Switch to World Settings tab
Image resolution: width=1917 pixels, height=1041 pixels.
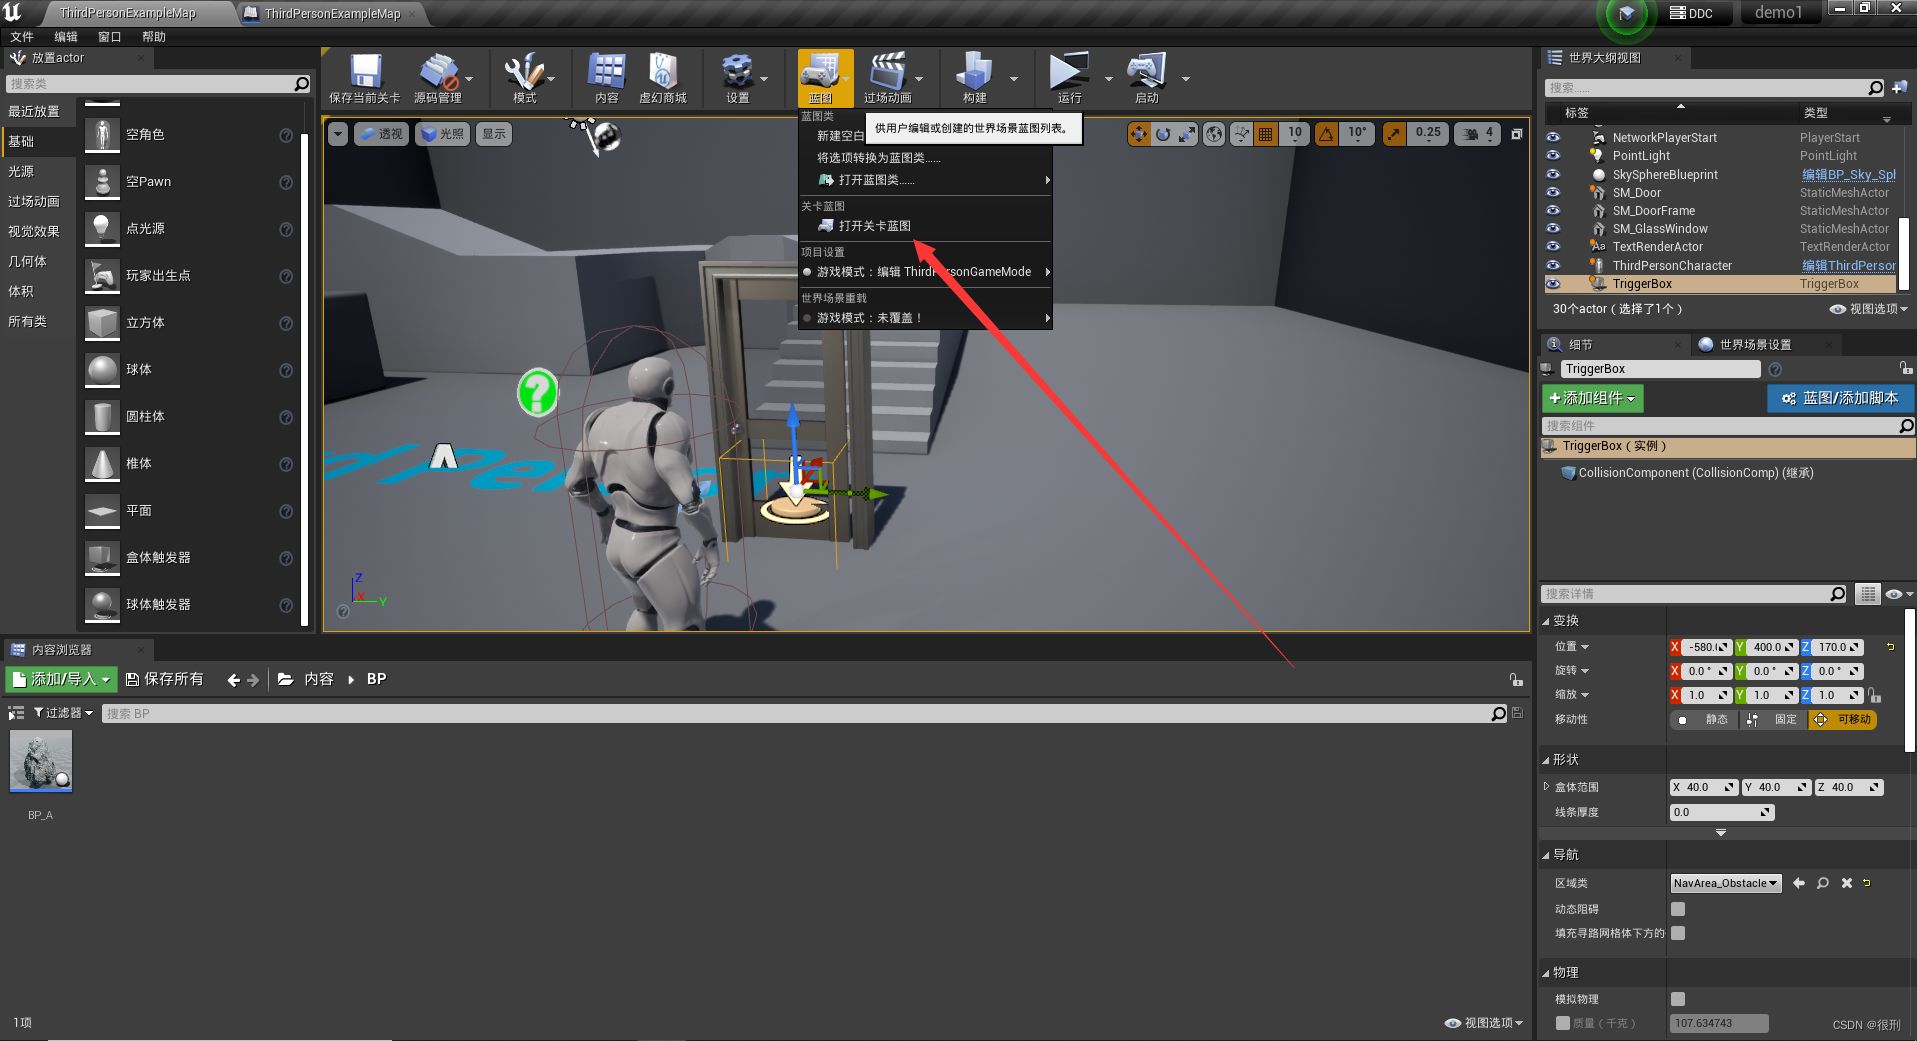point(1754,345)
